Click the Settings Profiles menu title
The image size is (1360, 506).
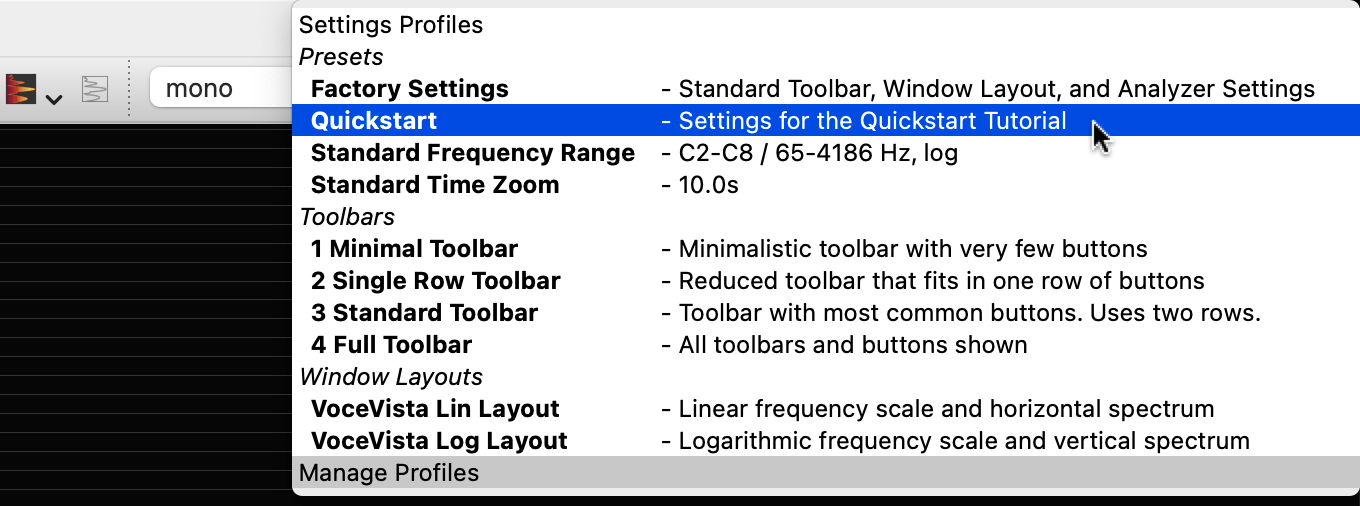391,25
